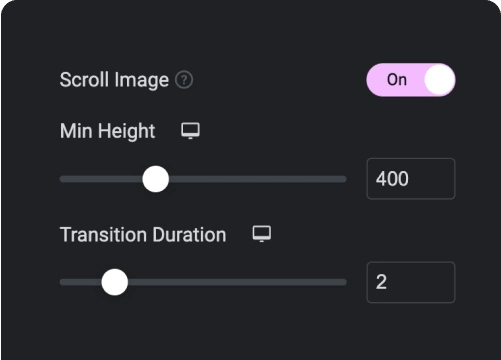Click the white knob of the On toggle
501x360 pixels.
click(439, 80)
